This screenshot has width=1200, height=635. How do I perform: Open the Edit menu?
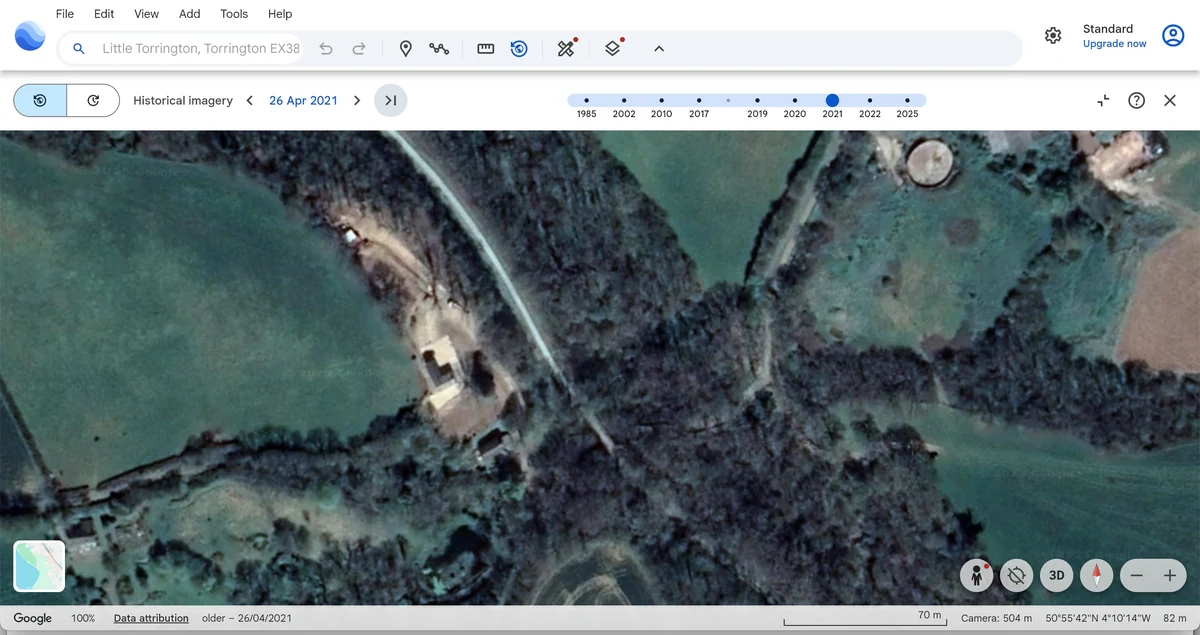coord(104,14)
